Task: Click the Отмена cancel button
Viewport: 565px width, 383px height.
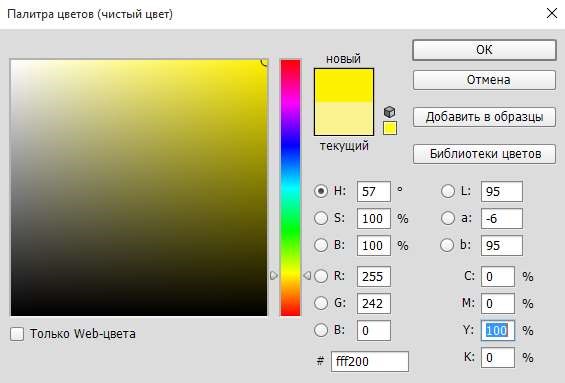Action: [484, 80]
